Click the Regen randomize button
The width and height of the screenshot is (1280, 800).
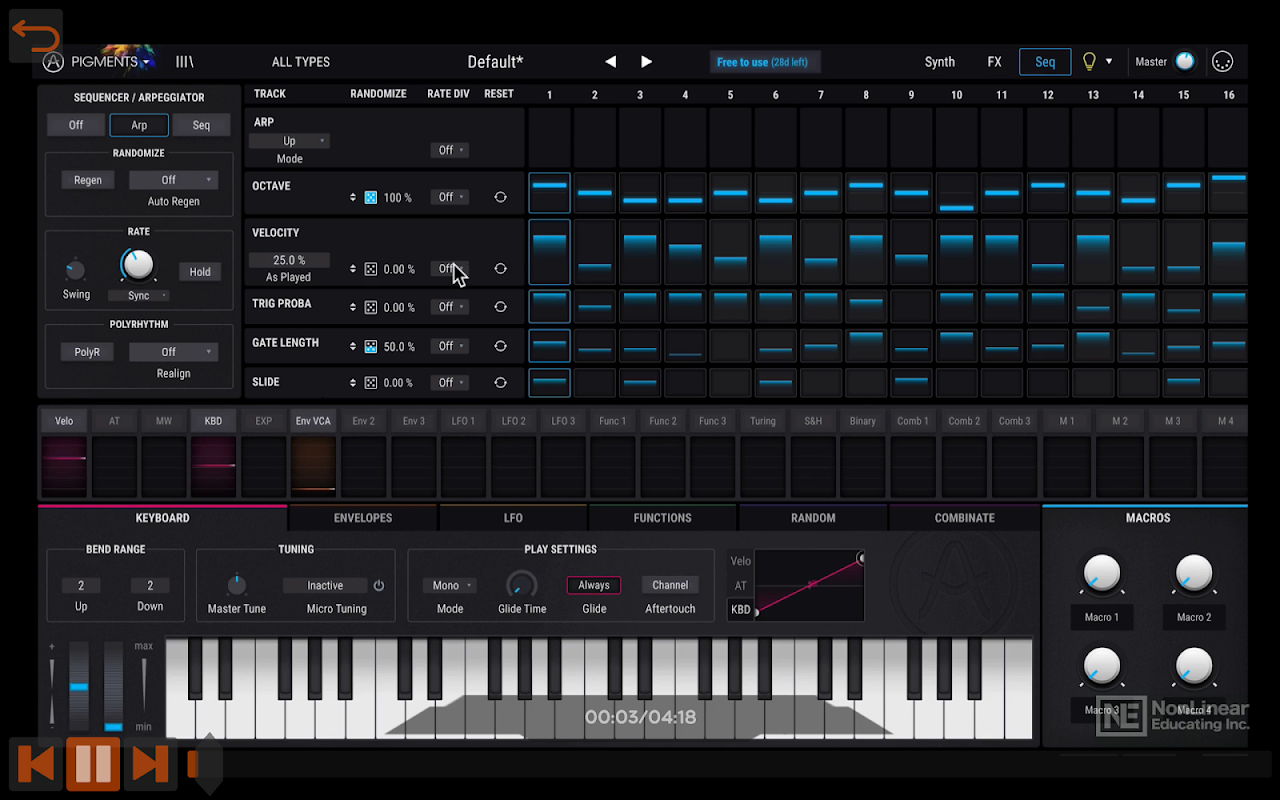coord(87,180)
